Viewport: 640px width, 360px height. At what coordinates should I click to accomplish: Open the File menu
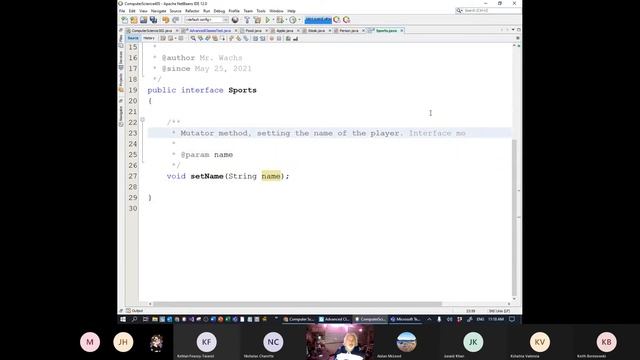click(x=122, y=11)
